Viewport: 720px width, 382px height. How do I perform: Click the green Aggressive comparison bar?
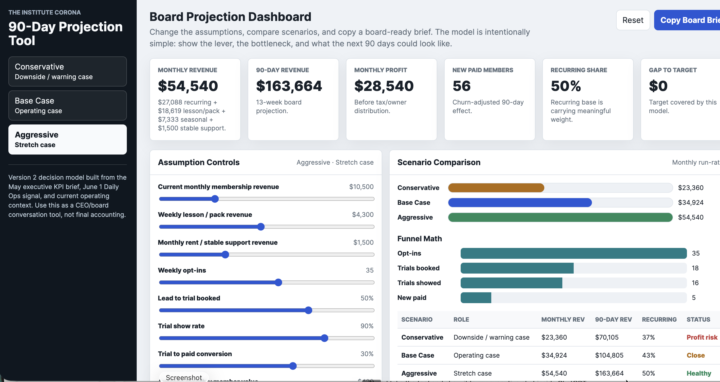pos(560,217)
